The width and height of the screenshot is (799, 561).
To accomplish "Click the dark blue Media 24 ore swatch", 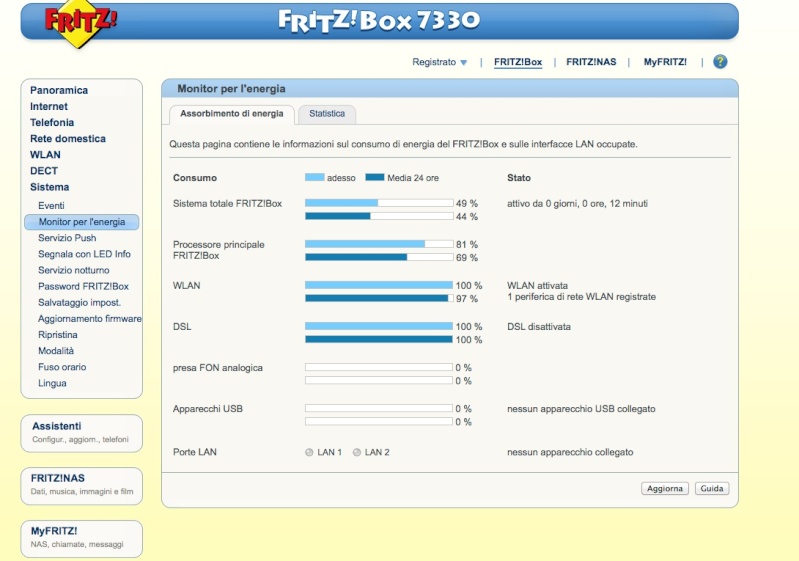I will coord(375,177).
